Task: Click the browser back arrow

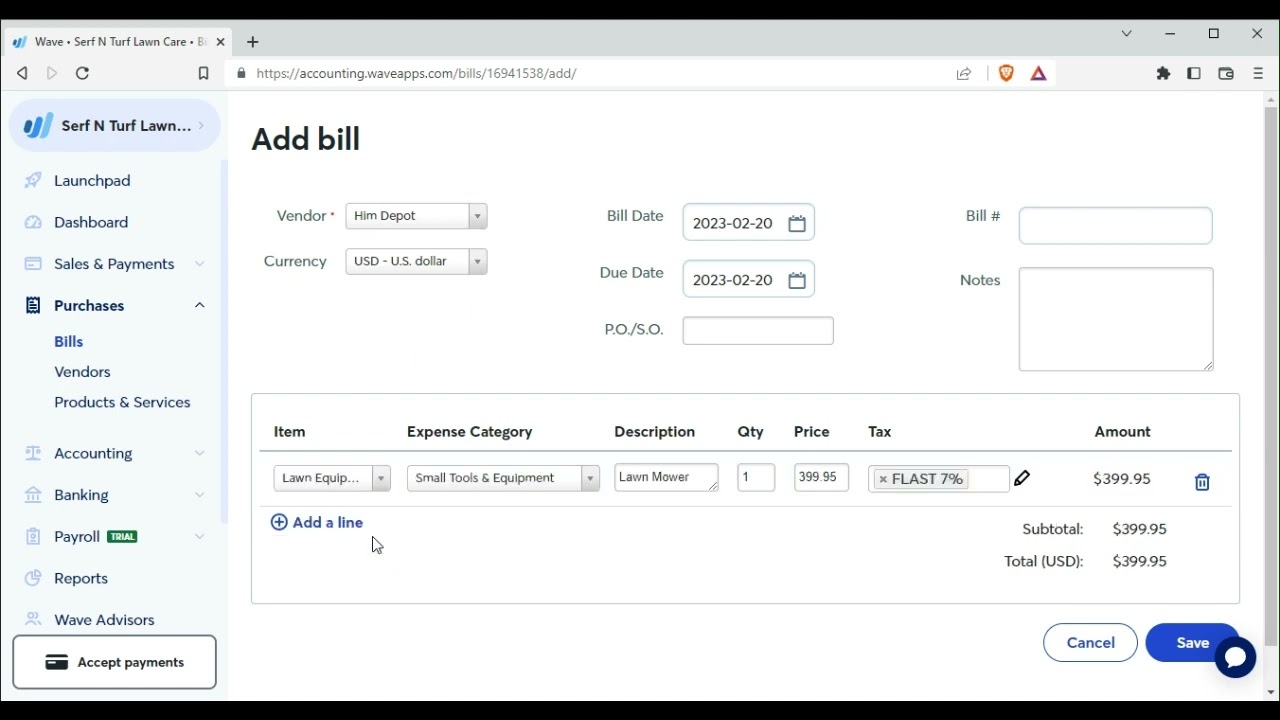Action: [22, 73]
